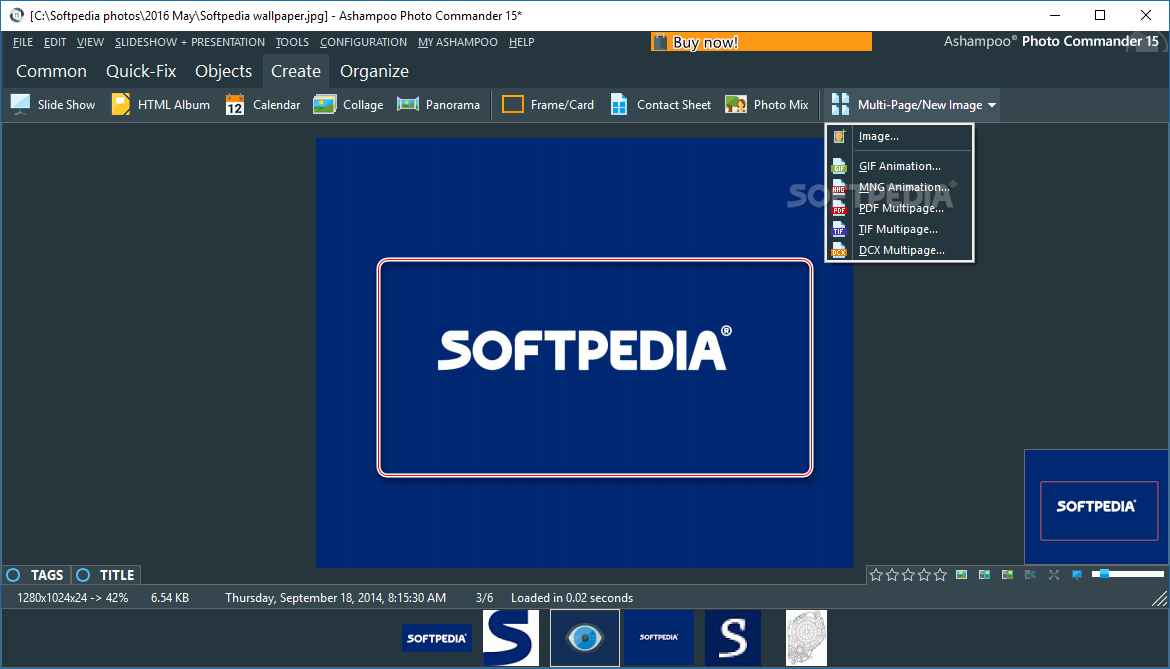This screenshot has height=669, width=1170.
Task: Assign the fifth rating star
Action: [940, 574]
